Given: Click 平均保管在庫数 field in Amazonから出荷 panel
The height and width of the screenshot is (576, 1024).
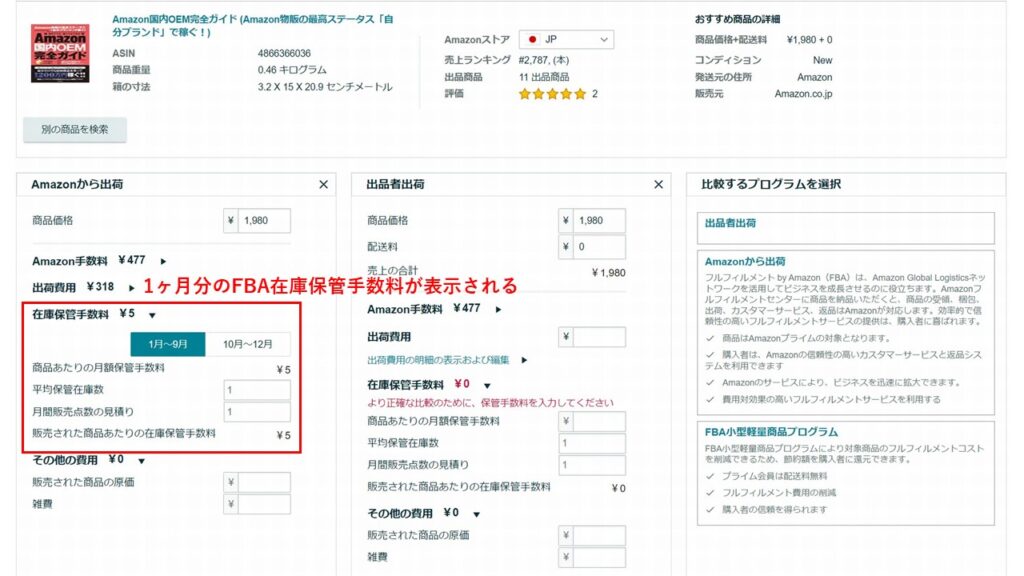Looking at the screenshot, I should pyautogui.click(x=257, y=390).
